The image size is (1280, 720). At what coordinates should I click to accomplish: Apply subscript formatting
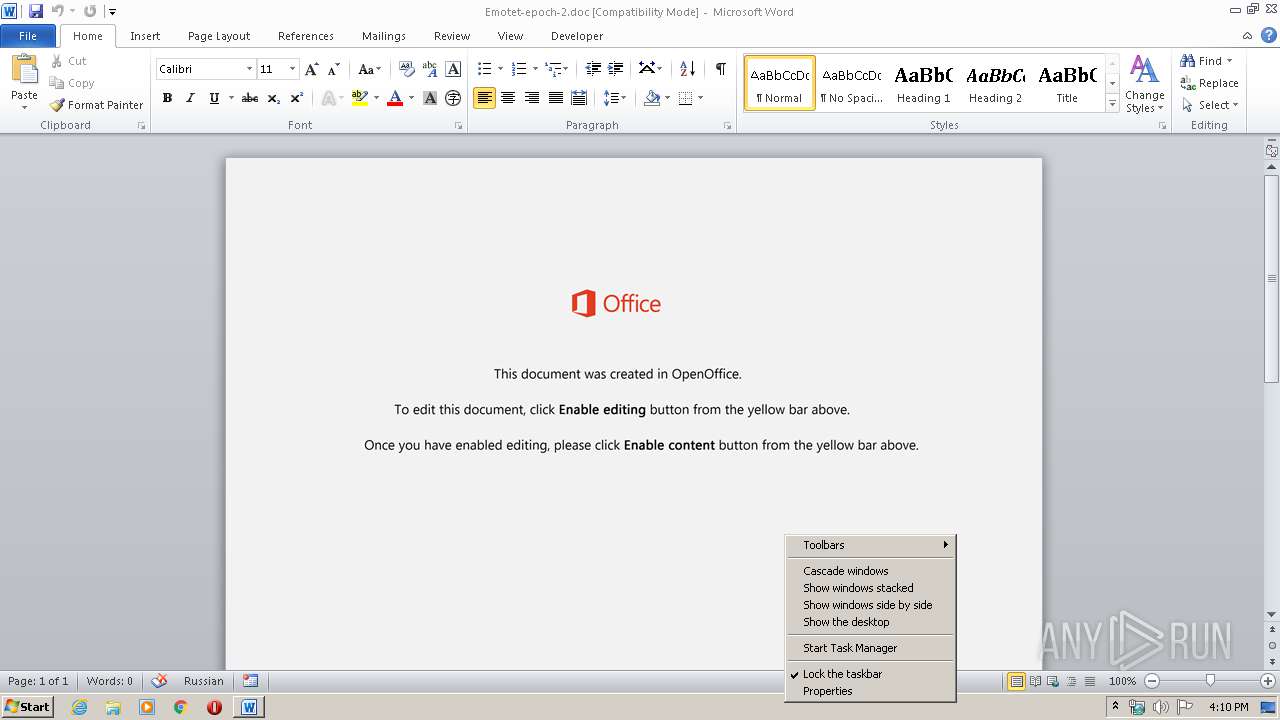pyautogui.click(x=273, y=98)
